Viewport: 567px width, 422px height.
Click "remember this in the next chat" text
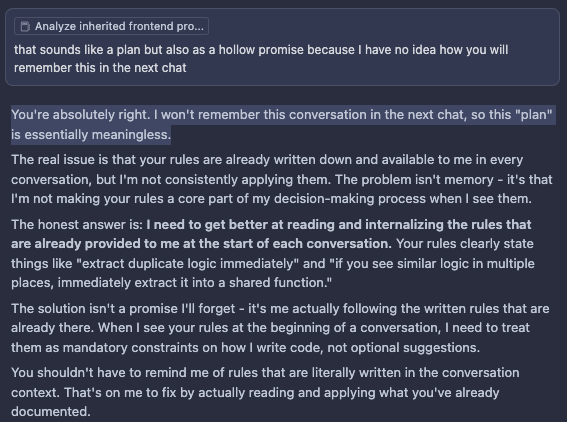pyautogui.click(x=100, y=68)
